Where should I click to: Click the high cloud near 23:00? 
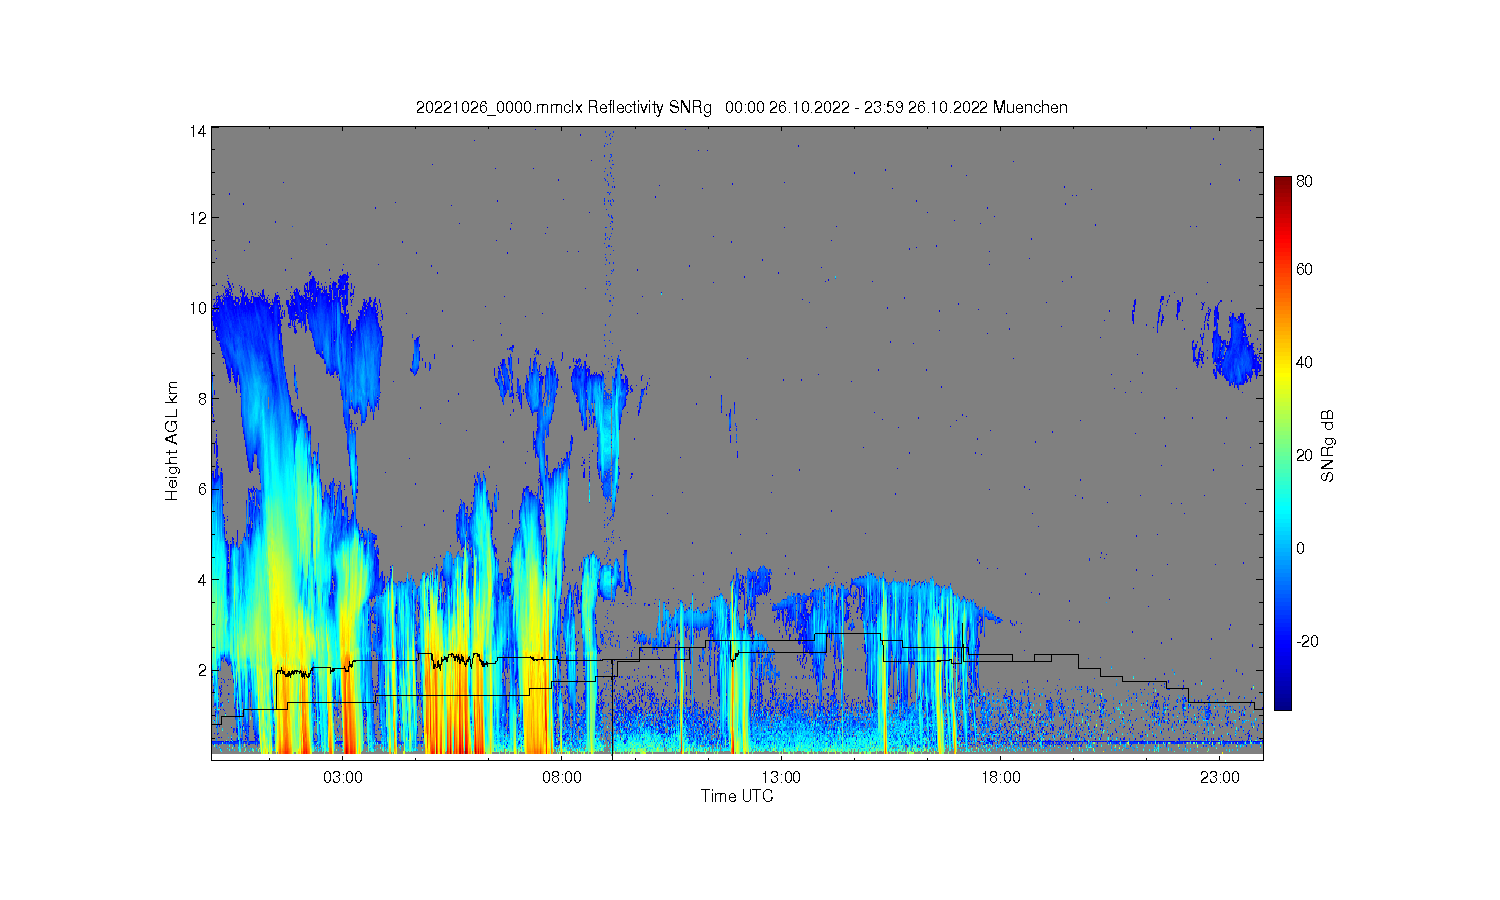pyautogui.click(x=1235, y=350)
